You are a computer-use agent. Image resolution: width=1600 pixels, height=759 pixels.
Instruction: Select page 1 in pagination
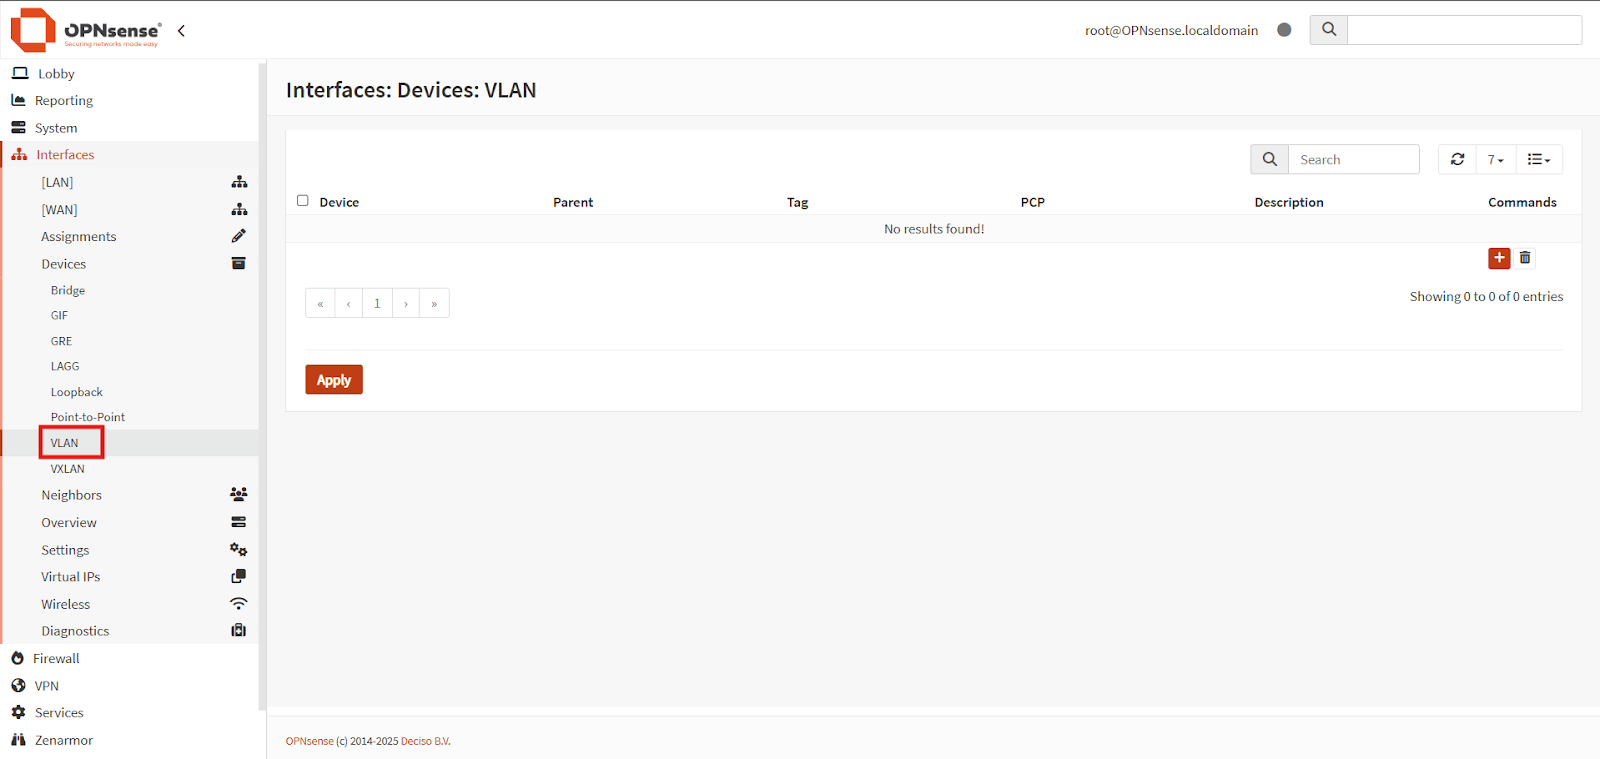377,303
